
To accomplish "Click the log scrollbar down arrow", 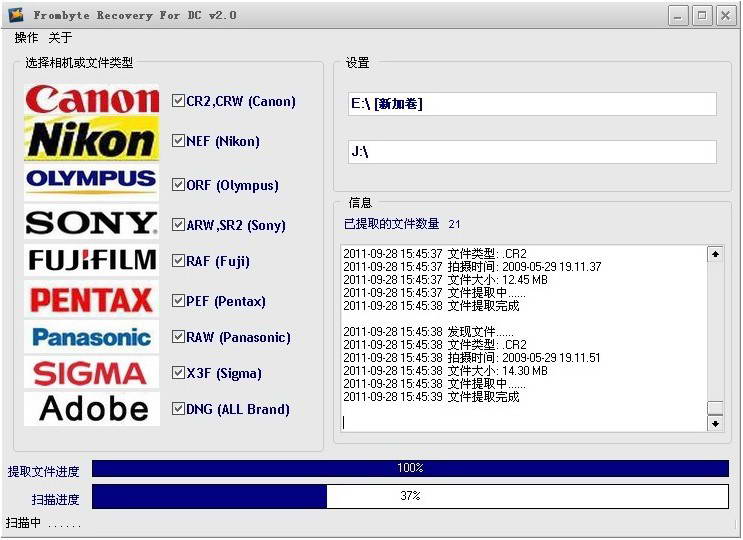I will 715,423.
